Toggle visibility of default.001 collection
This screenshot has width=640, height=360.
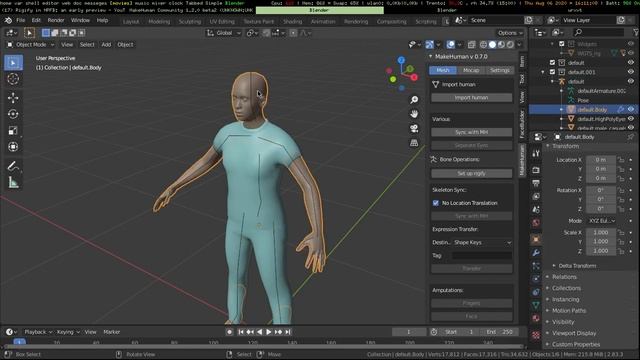(631, 72)
